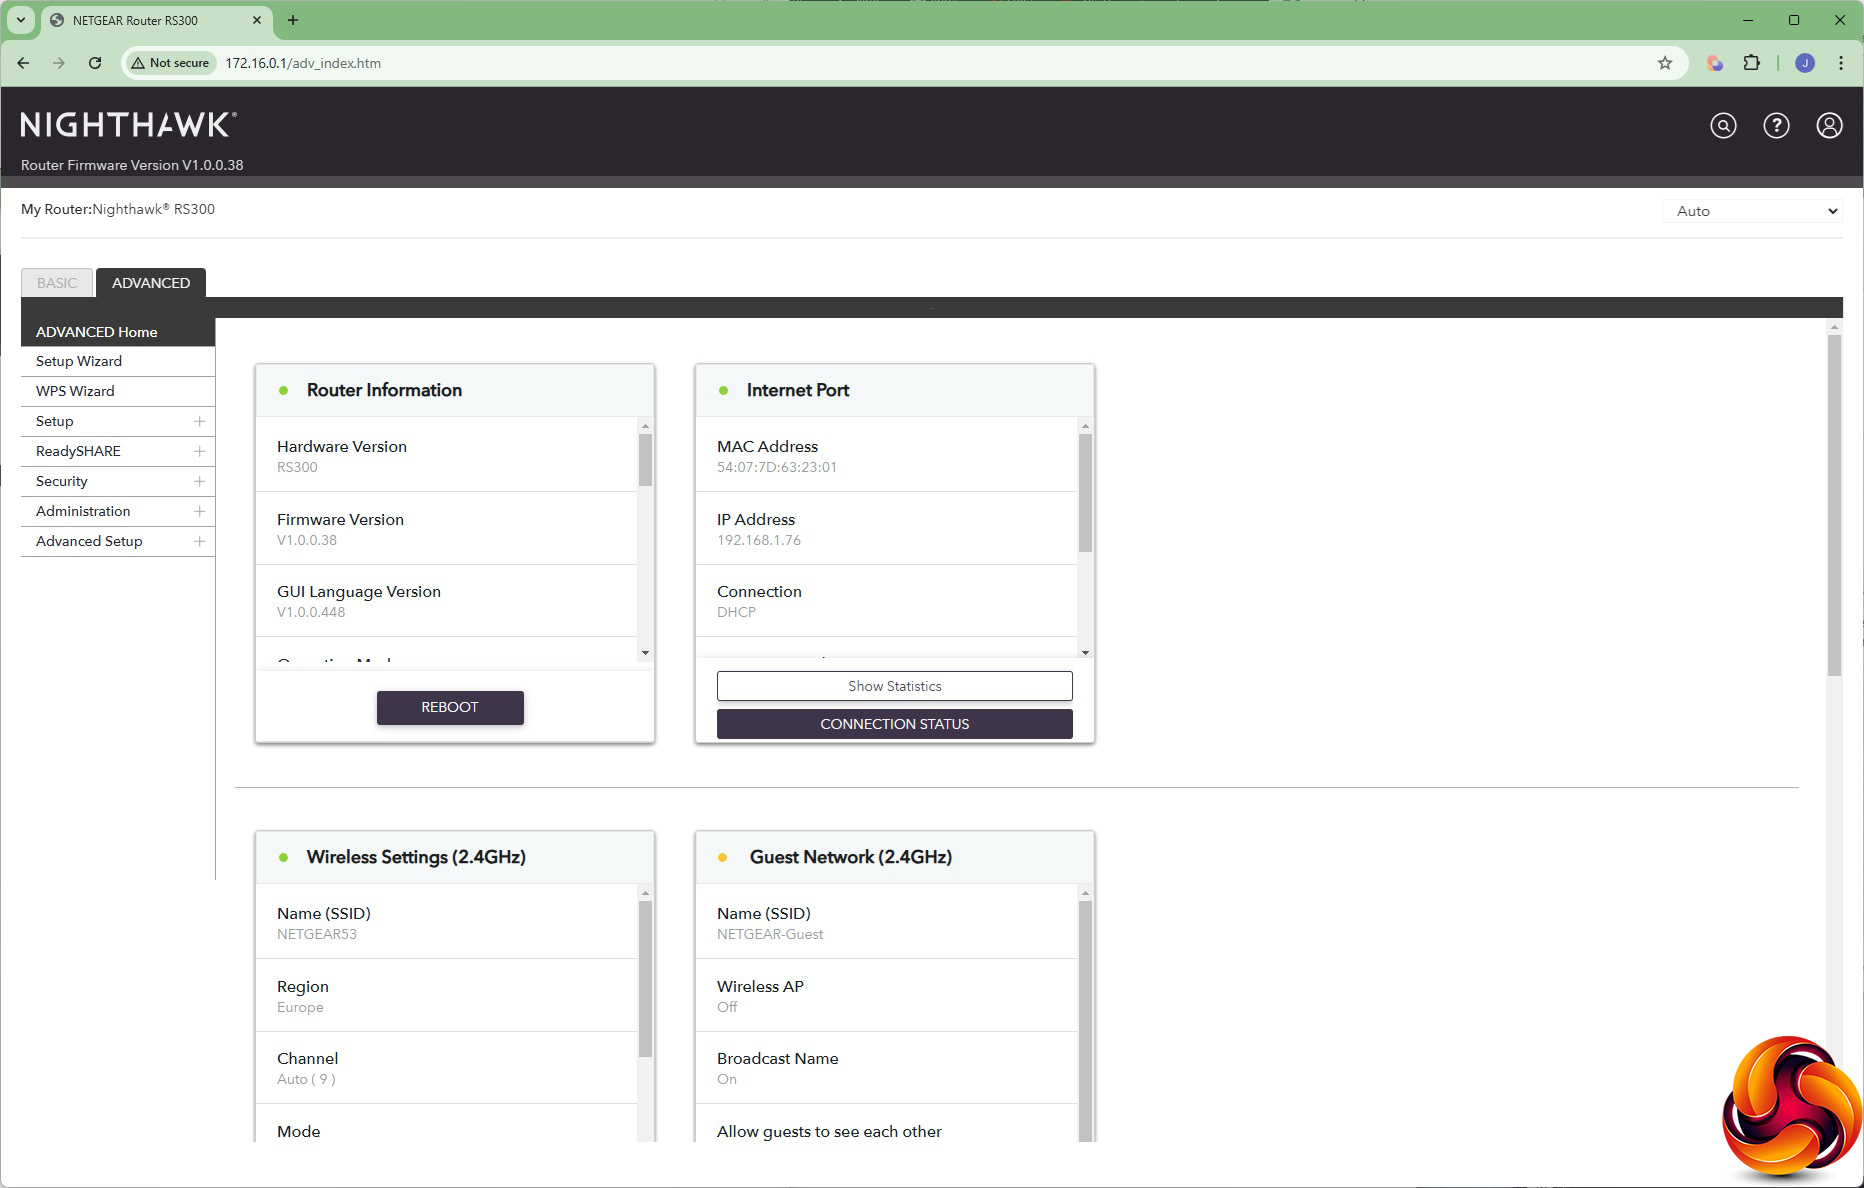The image size is (1864, 1188).
Task: Click down arrow of Internet Port scrollbar
Action: tap(1085, 653)
